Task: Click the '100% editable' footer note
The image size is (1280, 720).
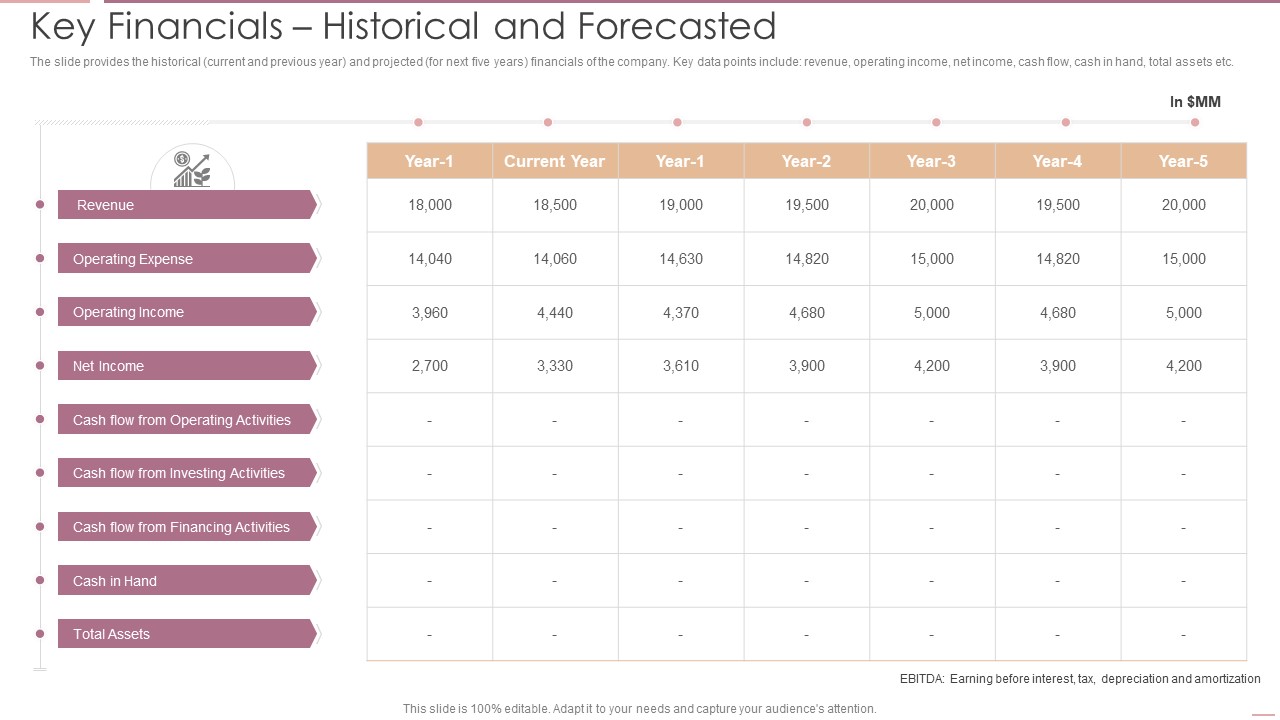Action: tap(640, 709)
